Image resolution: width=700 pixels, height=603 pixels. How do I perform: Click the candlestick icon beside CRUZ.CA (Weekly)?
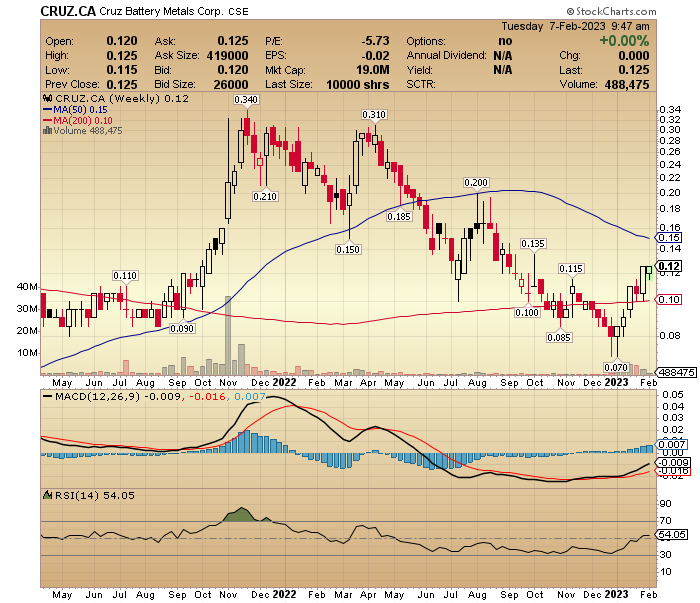coord(47,98)
